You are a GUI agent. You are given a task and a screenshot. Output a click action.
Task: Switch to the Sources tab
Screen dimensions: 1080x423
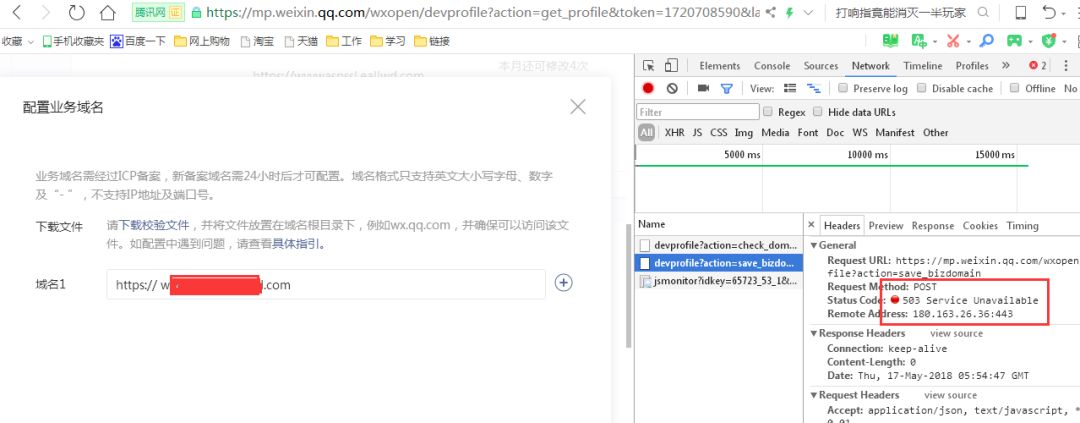(821, 65)
